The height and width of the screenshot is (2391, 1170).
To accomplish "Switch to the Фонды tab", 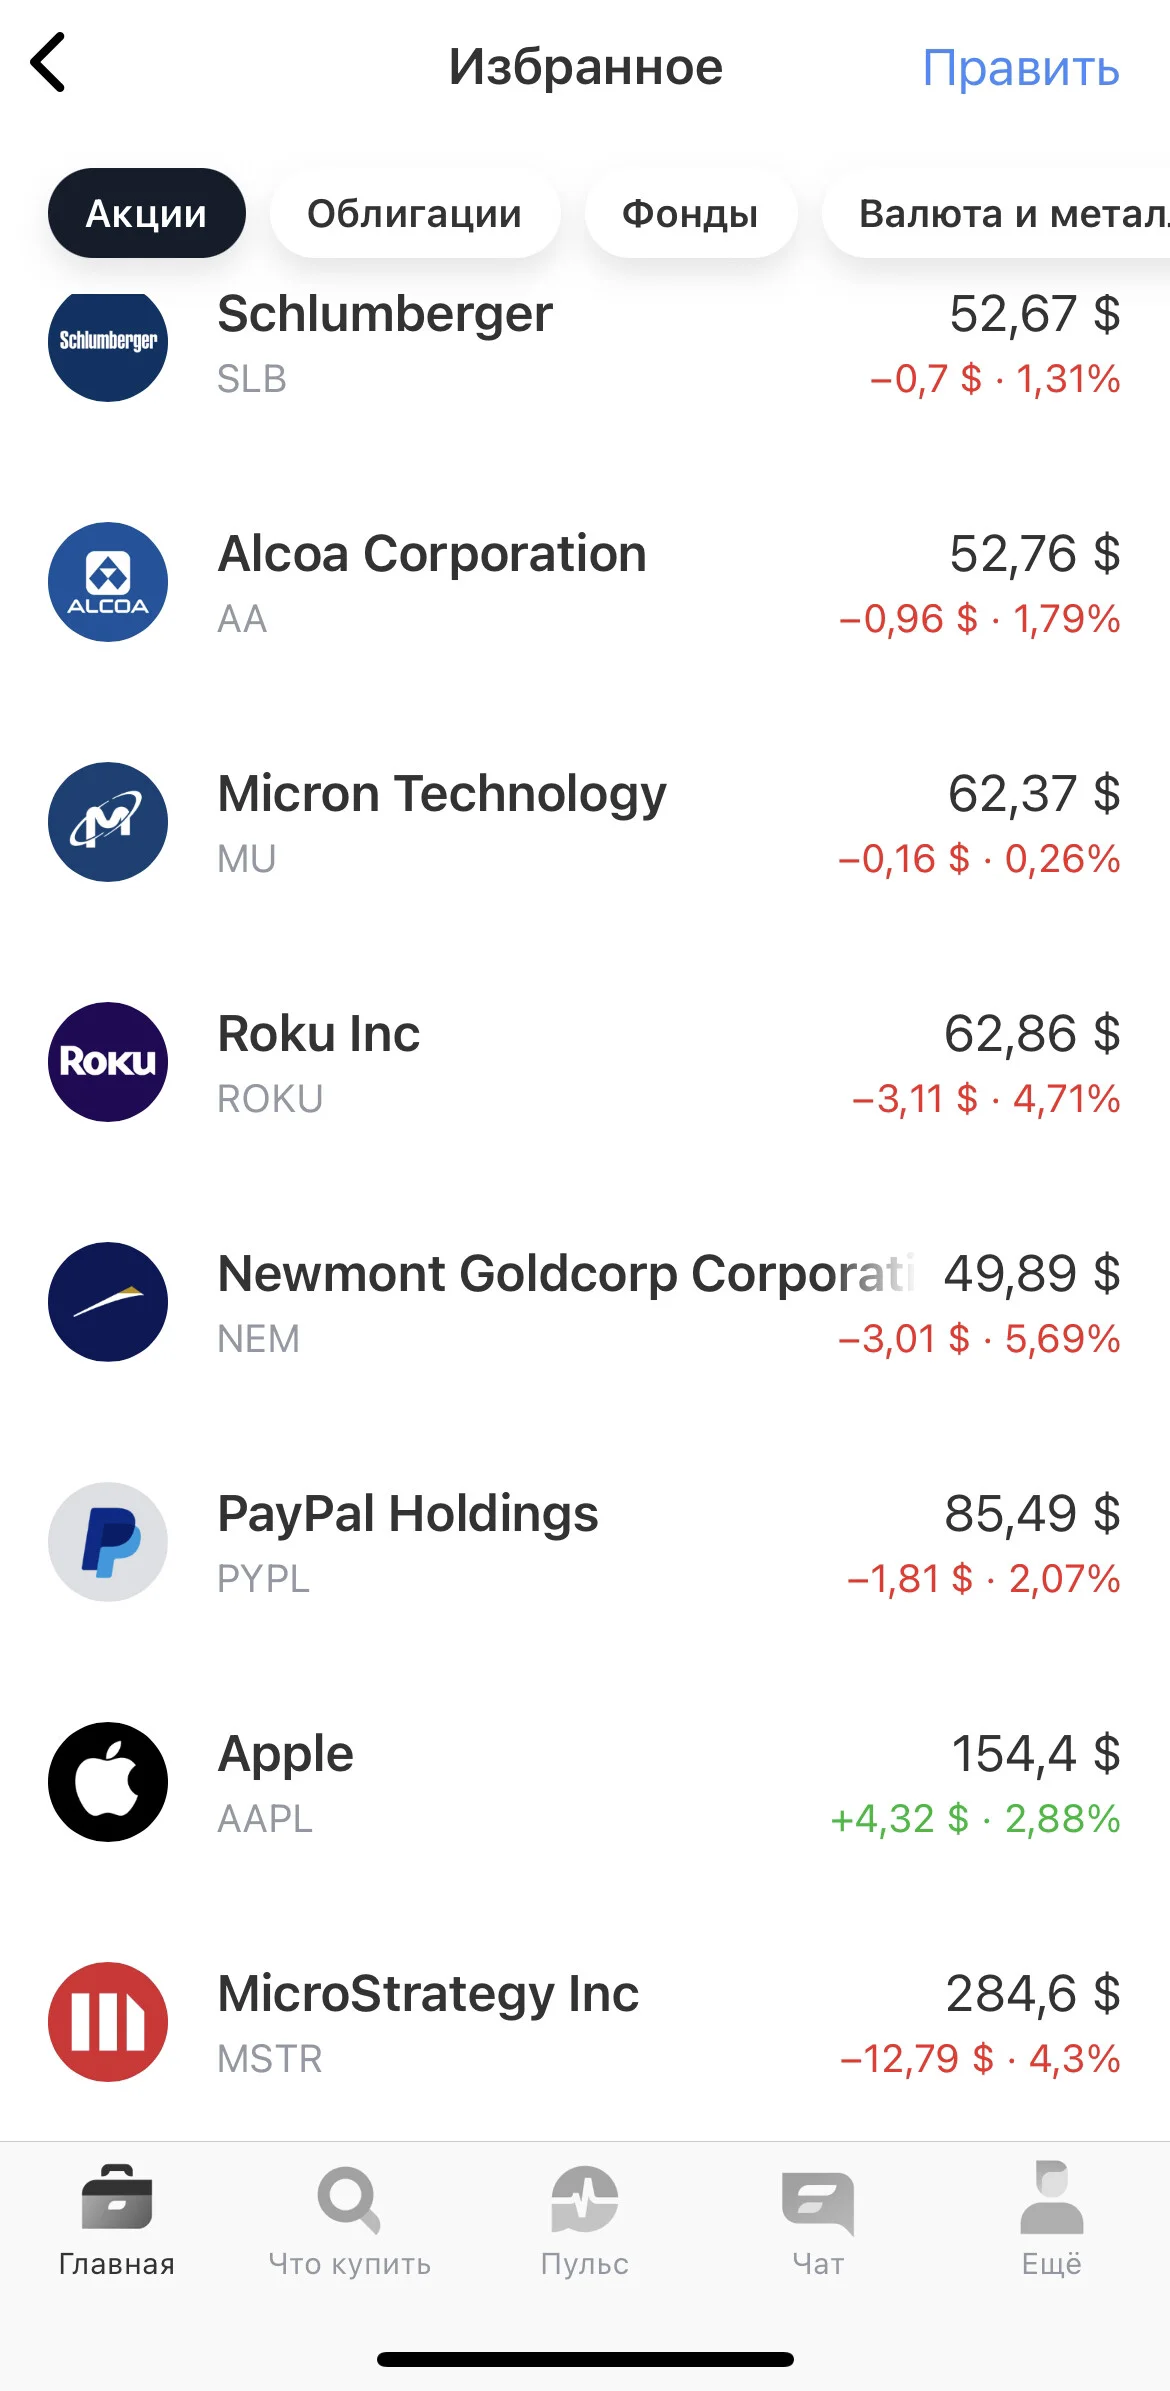I will 690,213.
